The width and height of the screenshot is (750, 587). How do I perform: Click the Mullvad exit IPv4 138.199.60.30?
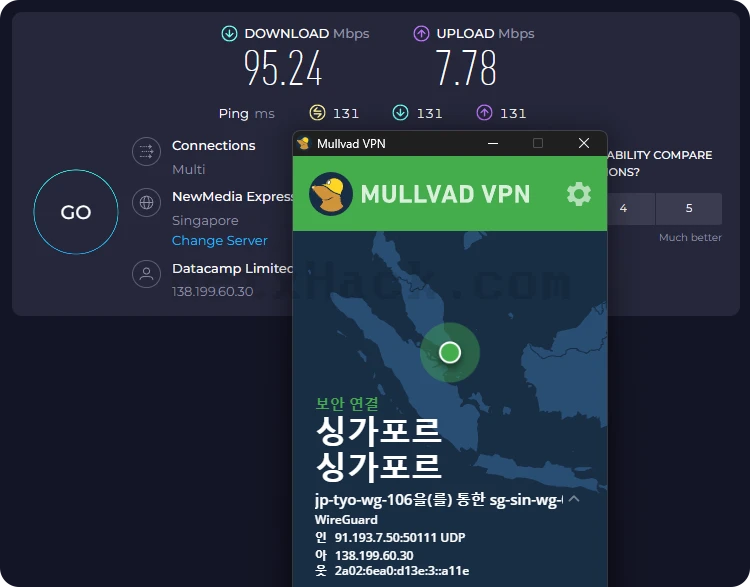374,555
